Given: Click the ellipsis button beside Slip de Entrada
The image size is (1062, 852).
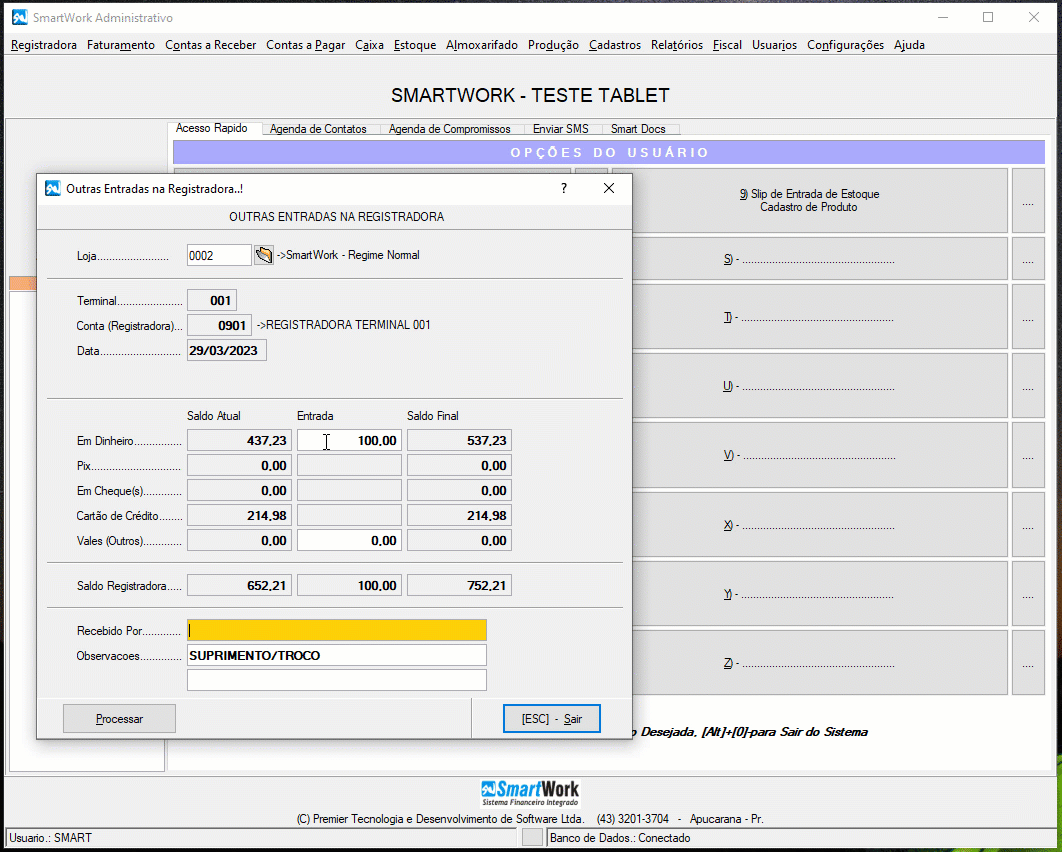Looking at the screenshot, I should pos(1028,200).
